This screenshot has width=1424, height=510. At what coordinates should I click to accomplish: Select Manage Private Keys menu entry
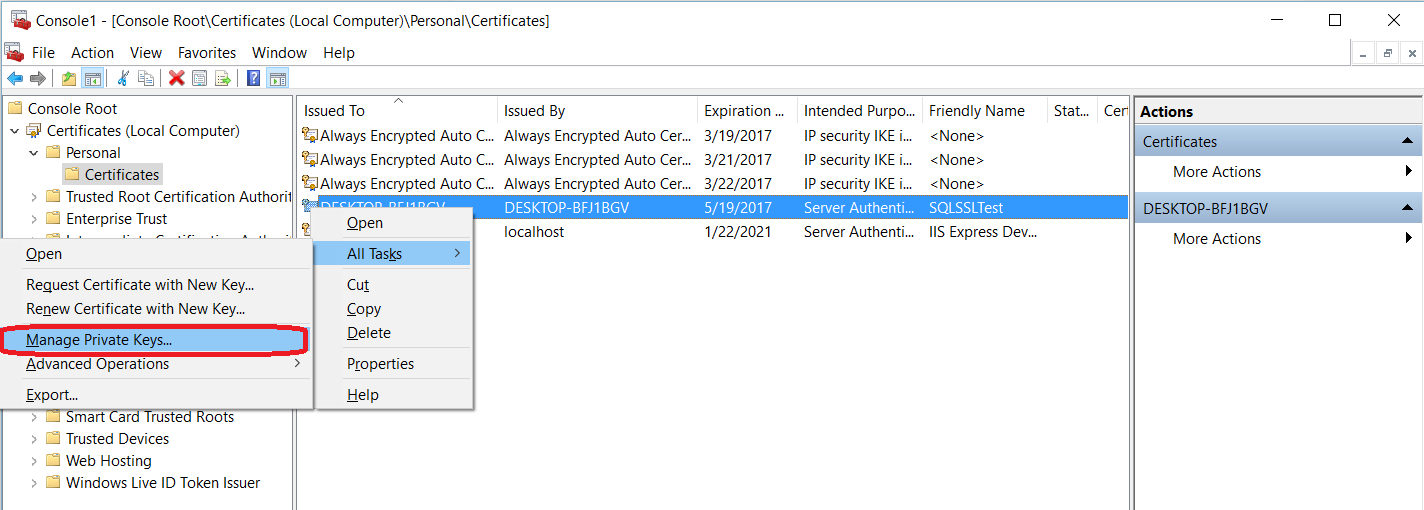[x=99, y=340]
